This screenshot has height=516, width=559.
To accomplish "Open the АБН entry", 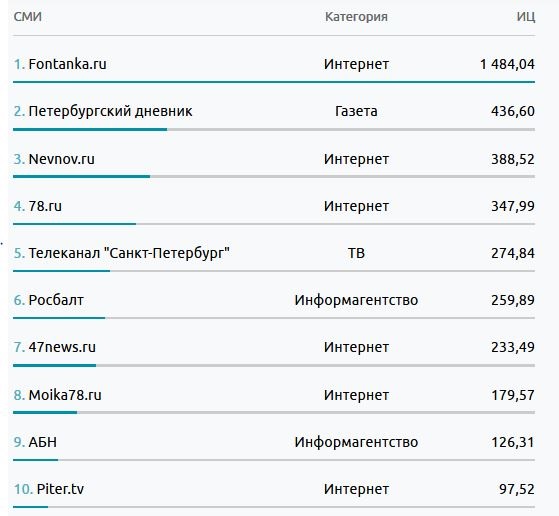I will click(x=42, y=442).
